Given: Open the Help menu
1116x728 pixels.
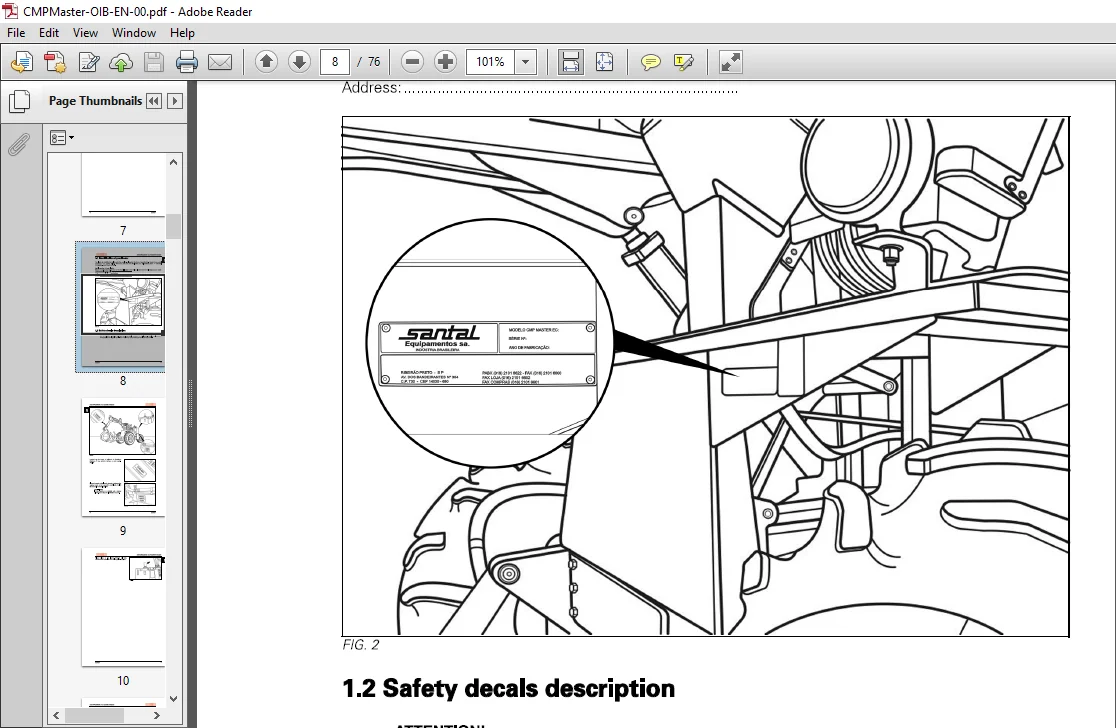Looking at the screenshot, I should tap(182, 33).
